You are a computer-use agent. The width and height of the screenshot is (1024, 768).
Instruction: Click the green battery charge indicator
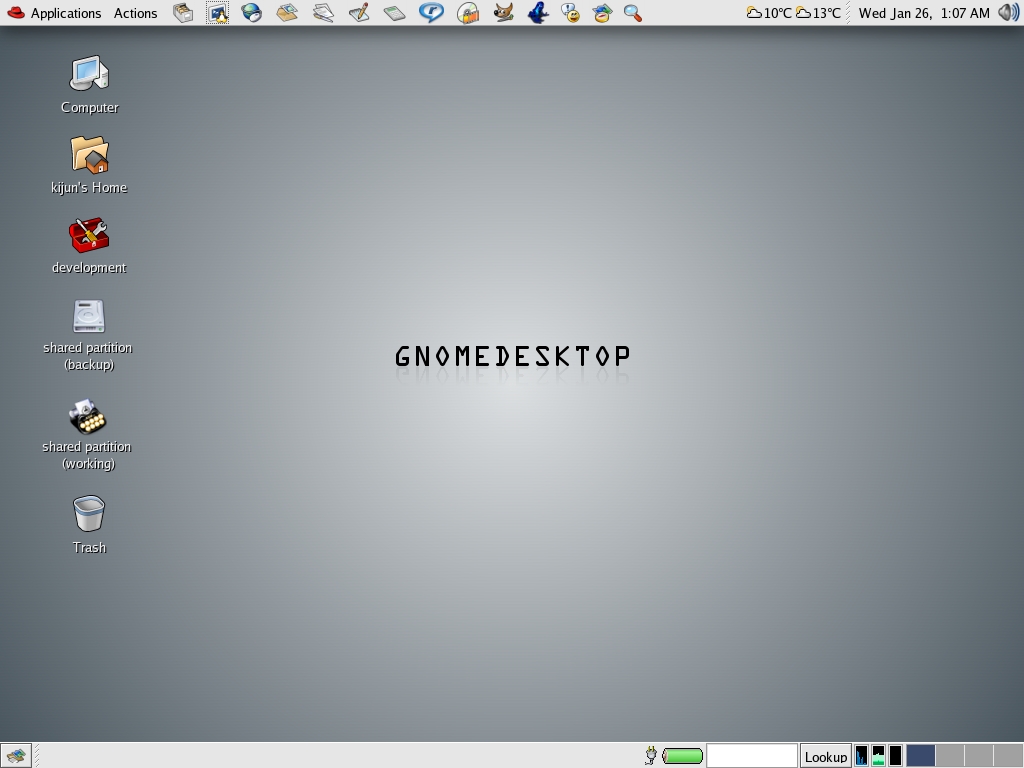682,756
